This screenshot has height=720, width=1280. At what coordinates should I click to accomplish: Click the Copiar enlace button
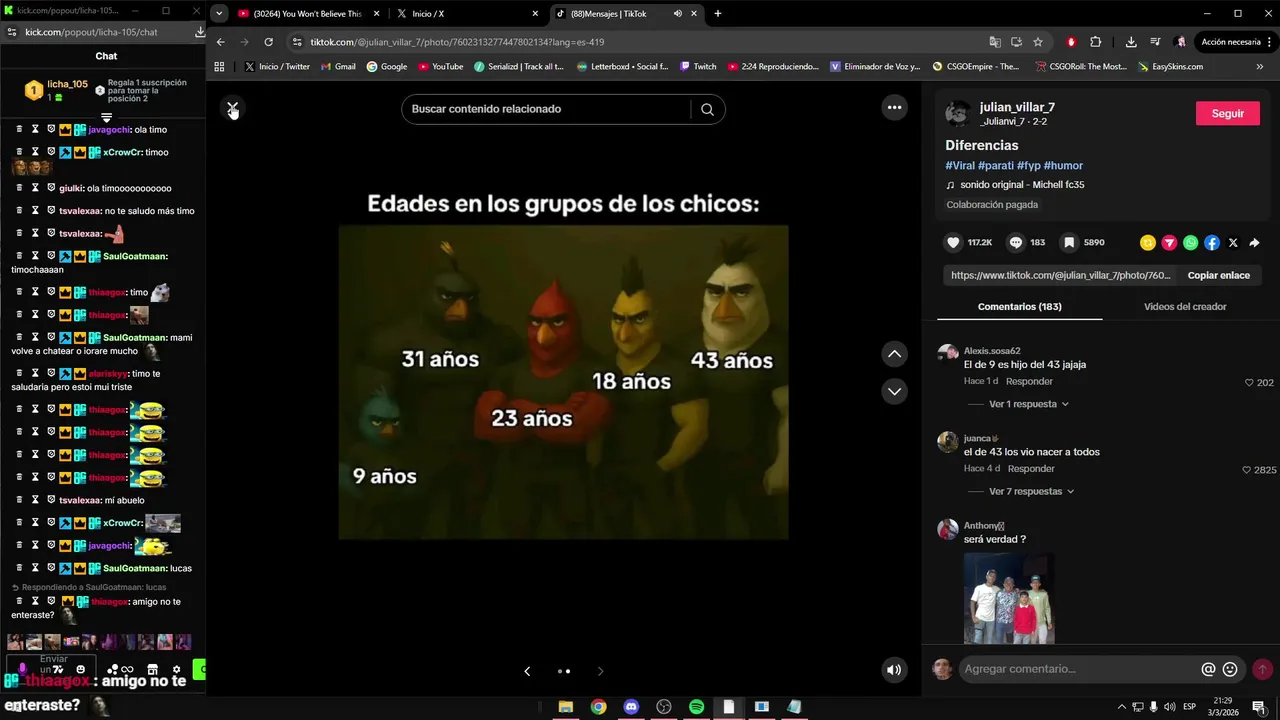pyautogui.click(x=1218, y=275)
